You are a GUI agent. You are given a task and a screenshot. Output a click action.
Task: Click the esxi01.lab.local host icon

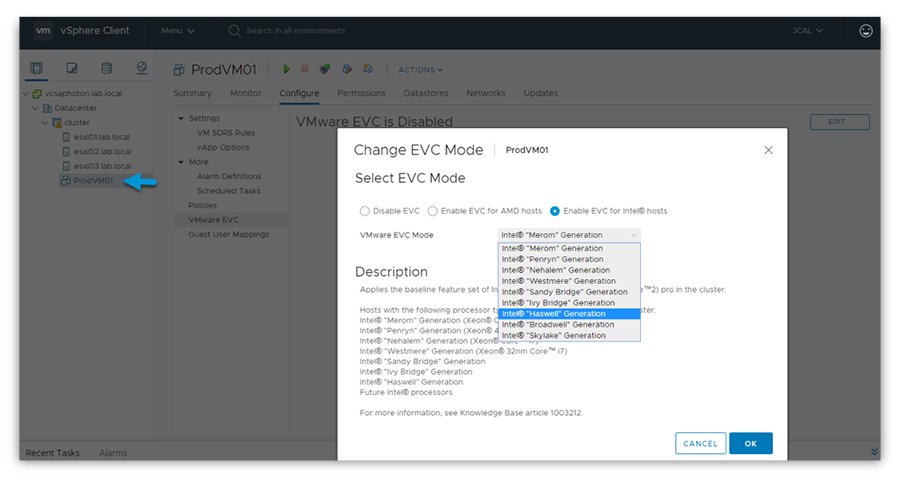click(x=66, y=137)
